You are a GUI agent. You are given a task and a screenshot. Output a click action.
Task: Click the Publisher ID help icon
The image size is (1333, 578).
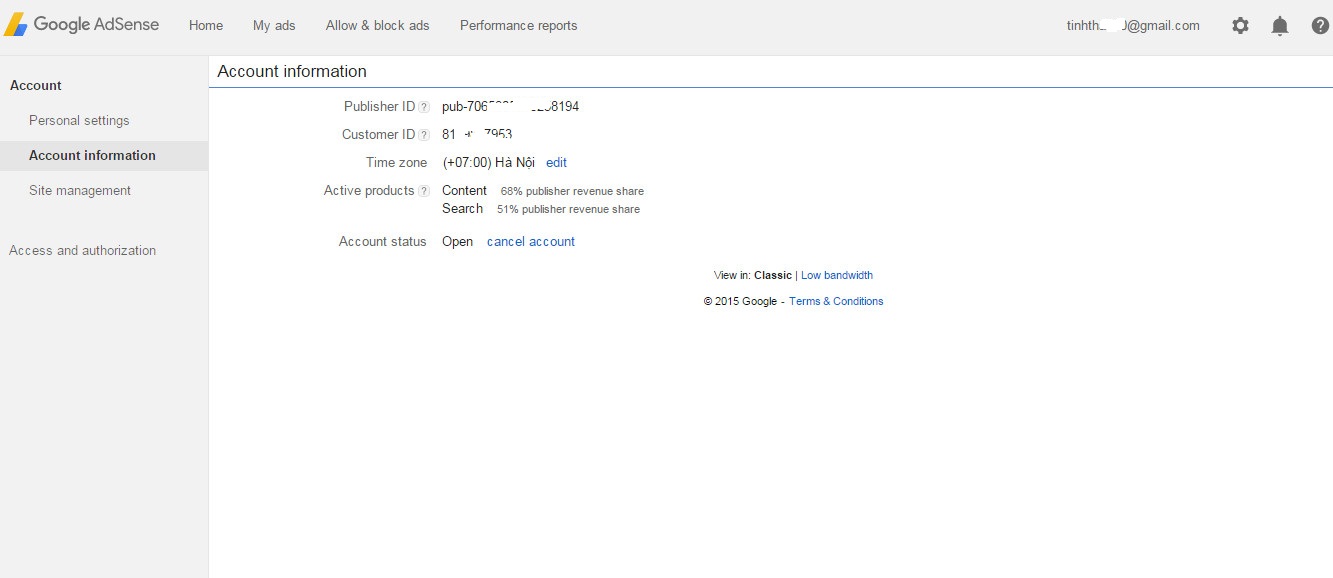click(424, 107)
